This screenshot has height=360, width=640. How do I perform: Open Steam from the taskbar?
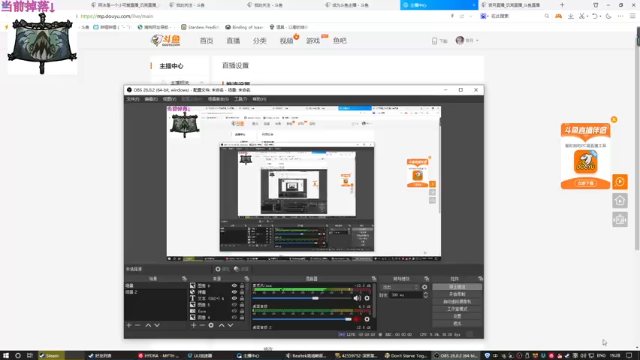51,356
